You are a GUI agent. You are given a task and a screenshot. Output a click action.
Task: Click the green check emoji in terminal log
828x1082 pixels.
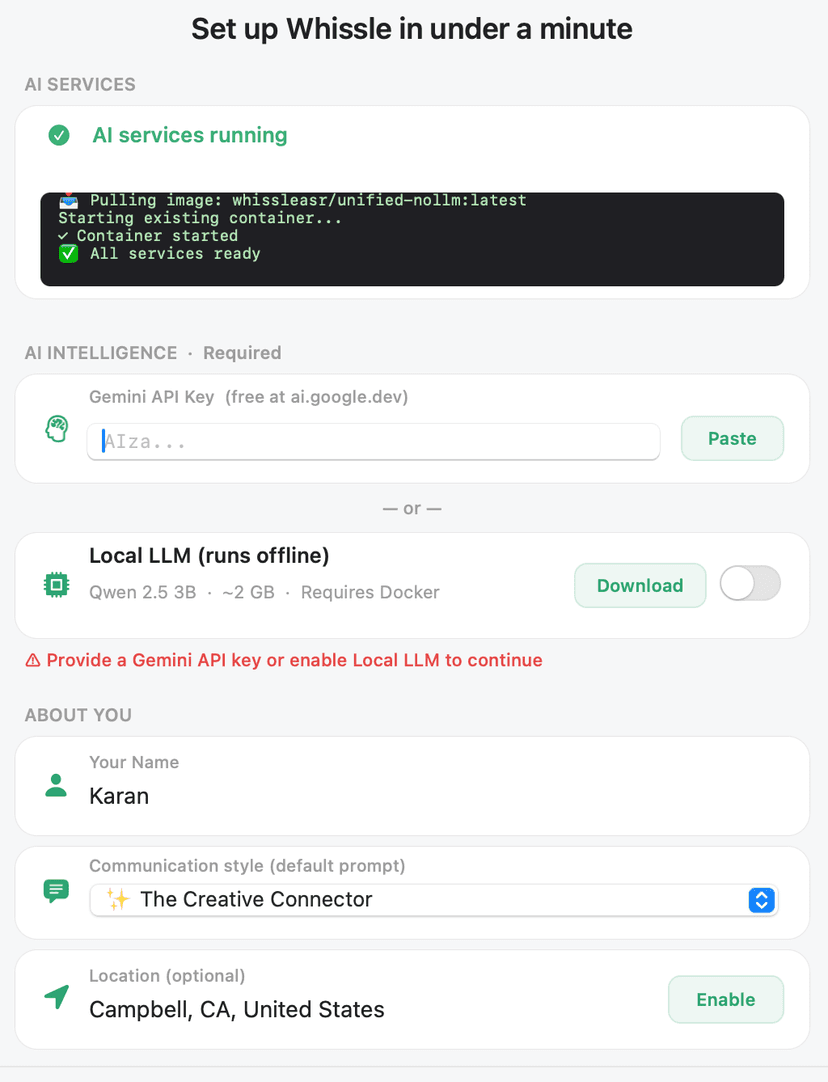68,254
